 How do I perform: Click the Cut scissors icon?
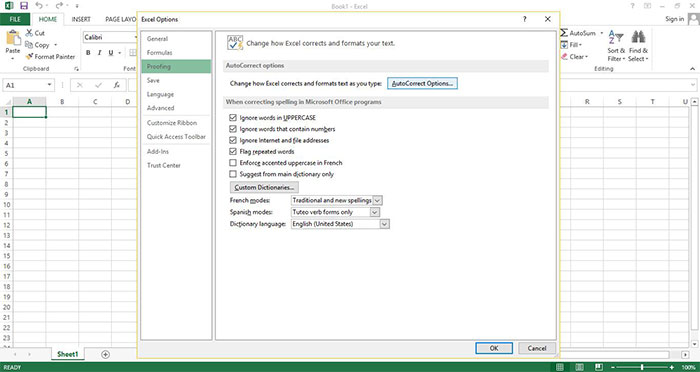(x=29, y=33)
